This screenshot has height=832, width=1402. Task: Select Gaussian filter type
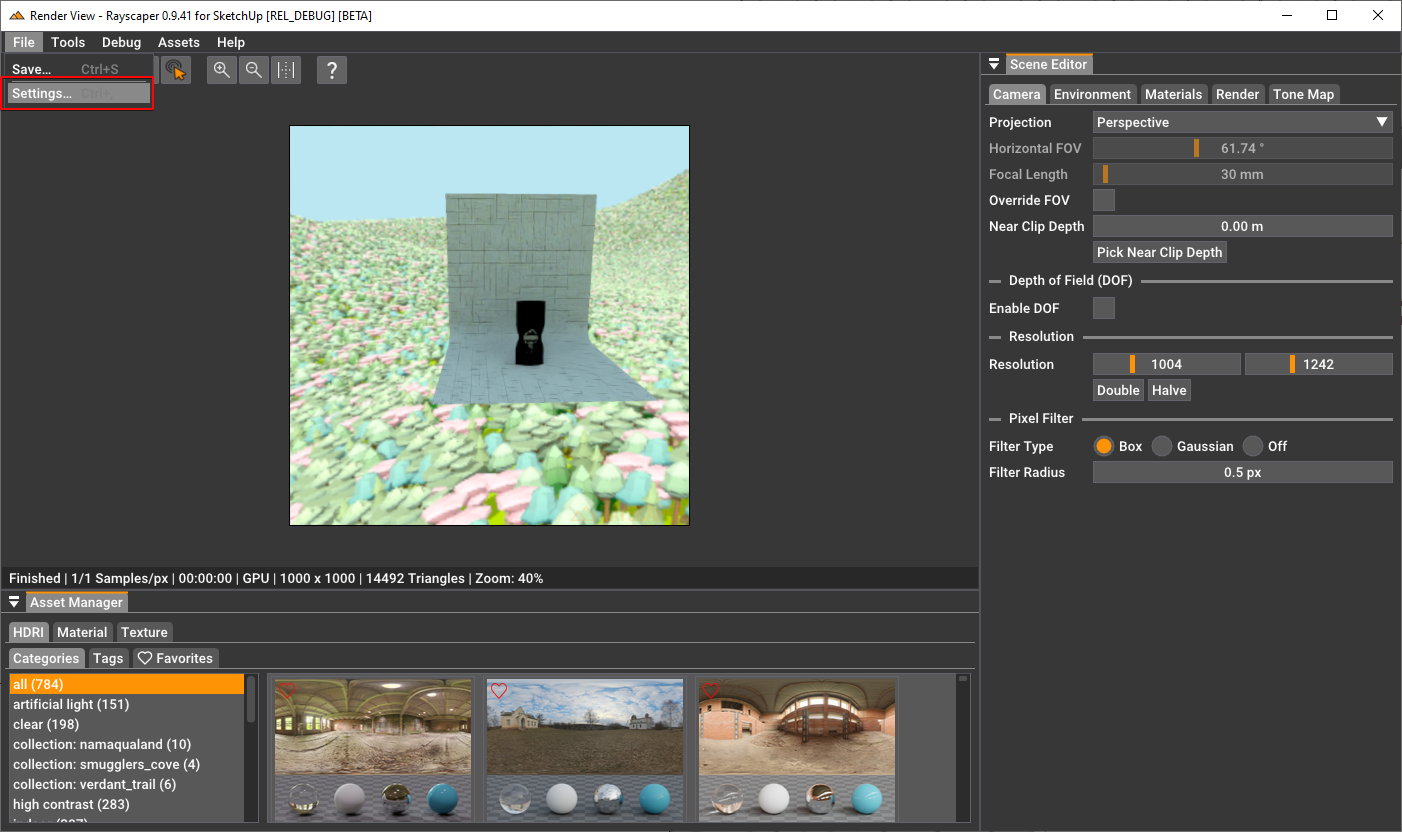click(1161, 446)
